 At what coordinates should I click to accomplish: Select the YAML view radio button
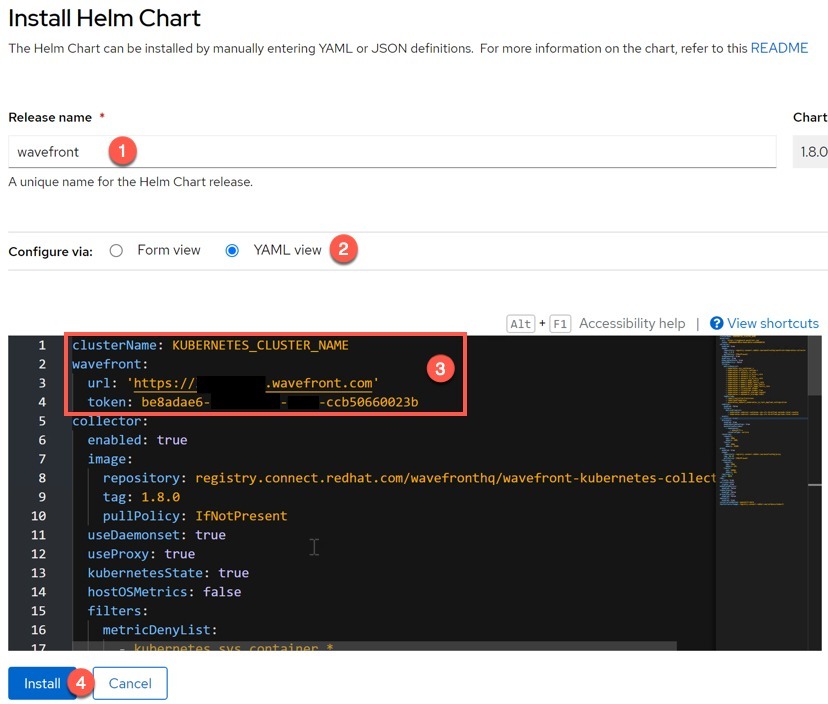pos(232,250)
